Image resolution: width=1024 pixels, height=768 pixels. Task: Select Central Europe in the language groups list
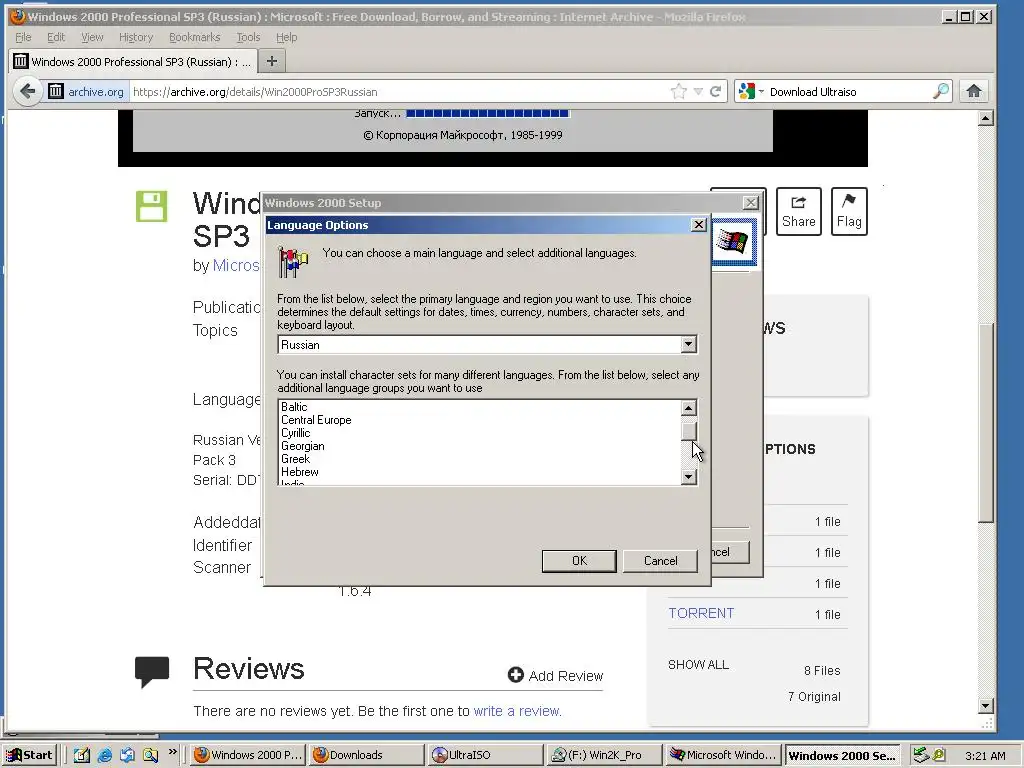[x=316, y=420]
